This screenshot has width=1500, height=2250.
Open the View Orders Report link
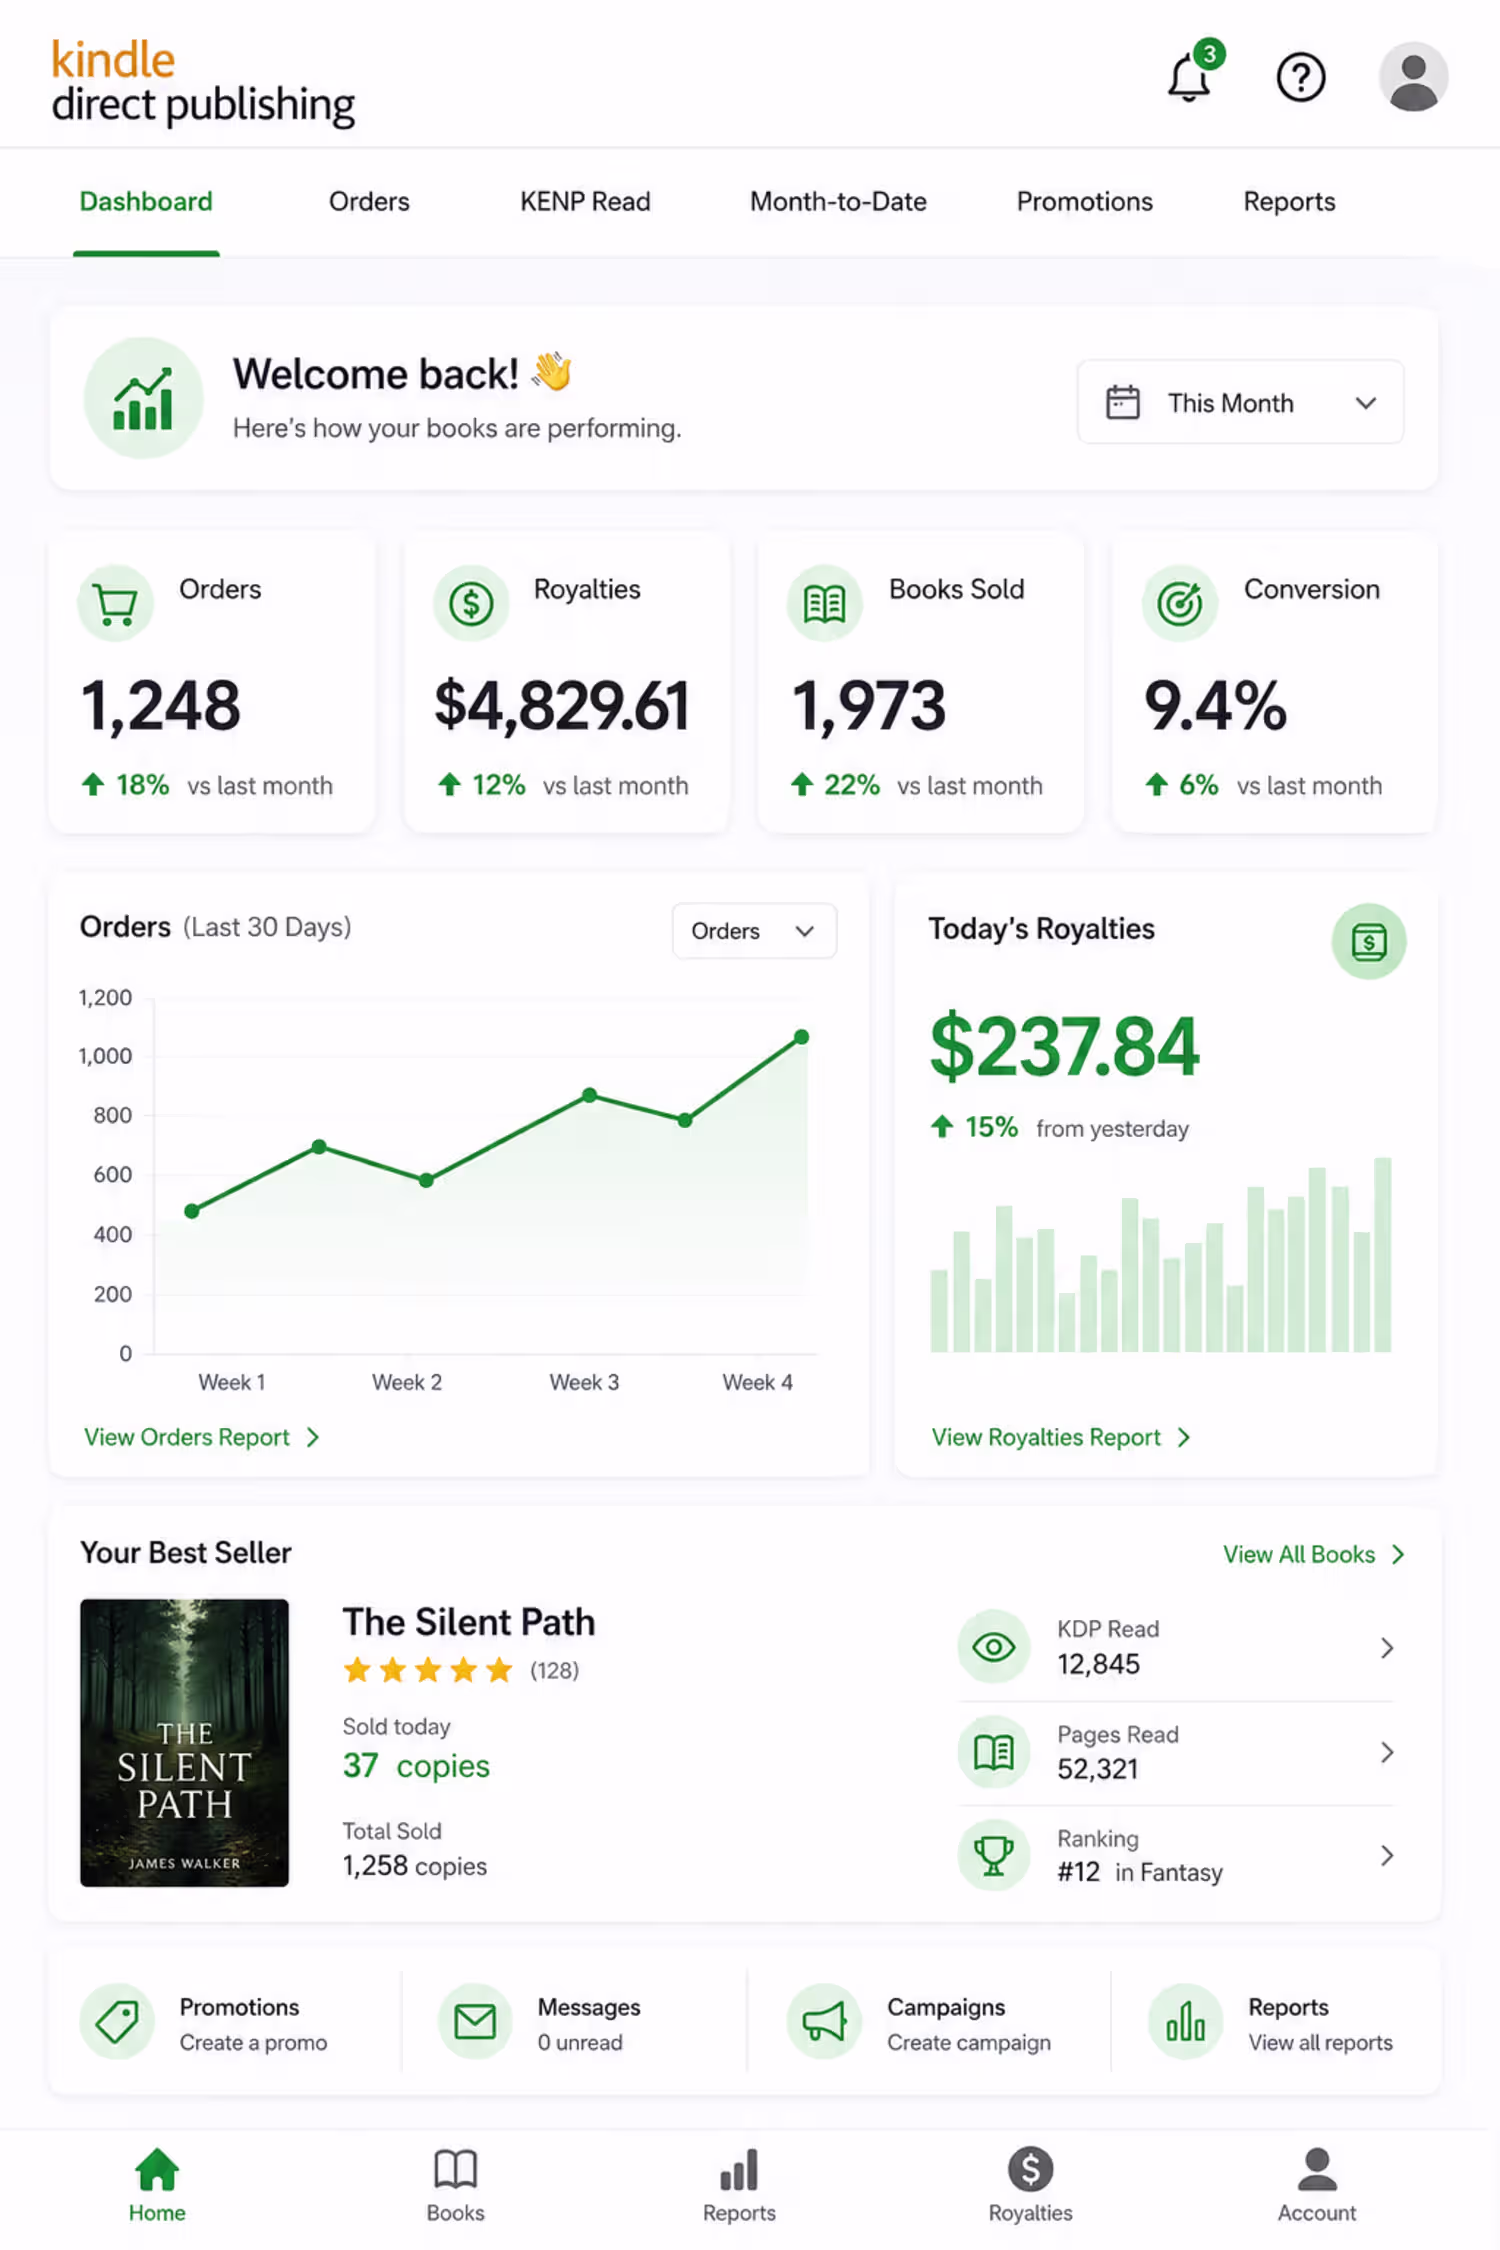point(202,1437)
